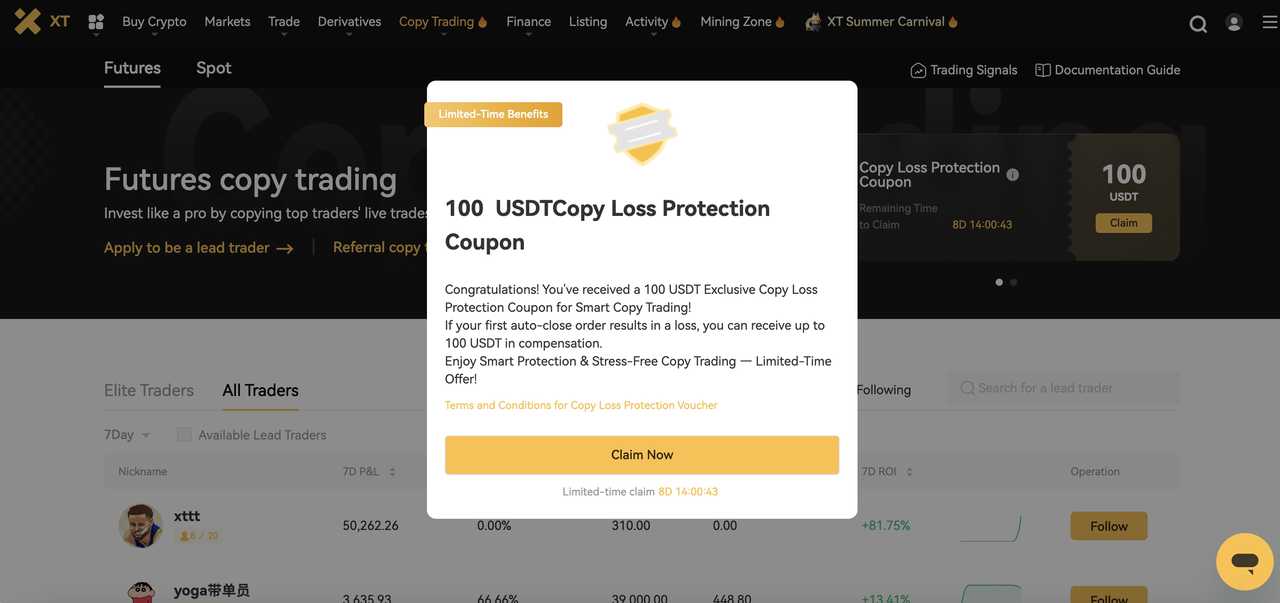1280x603 pixels.
Task: Go to second banner carousel dot
Action: 1013,282
